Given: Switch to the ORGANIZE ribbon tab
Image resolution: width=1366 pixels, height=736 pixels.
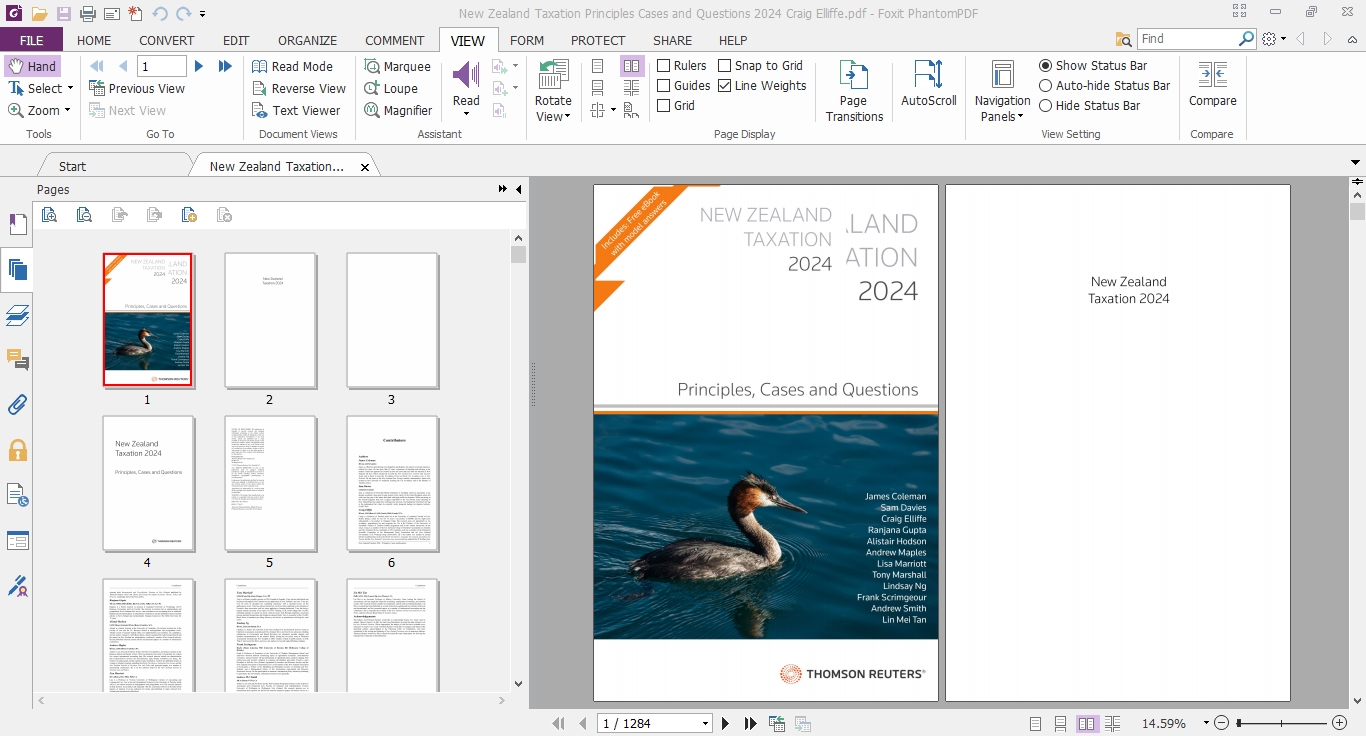Looking at the screenshot, I should click(307, 40).
